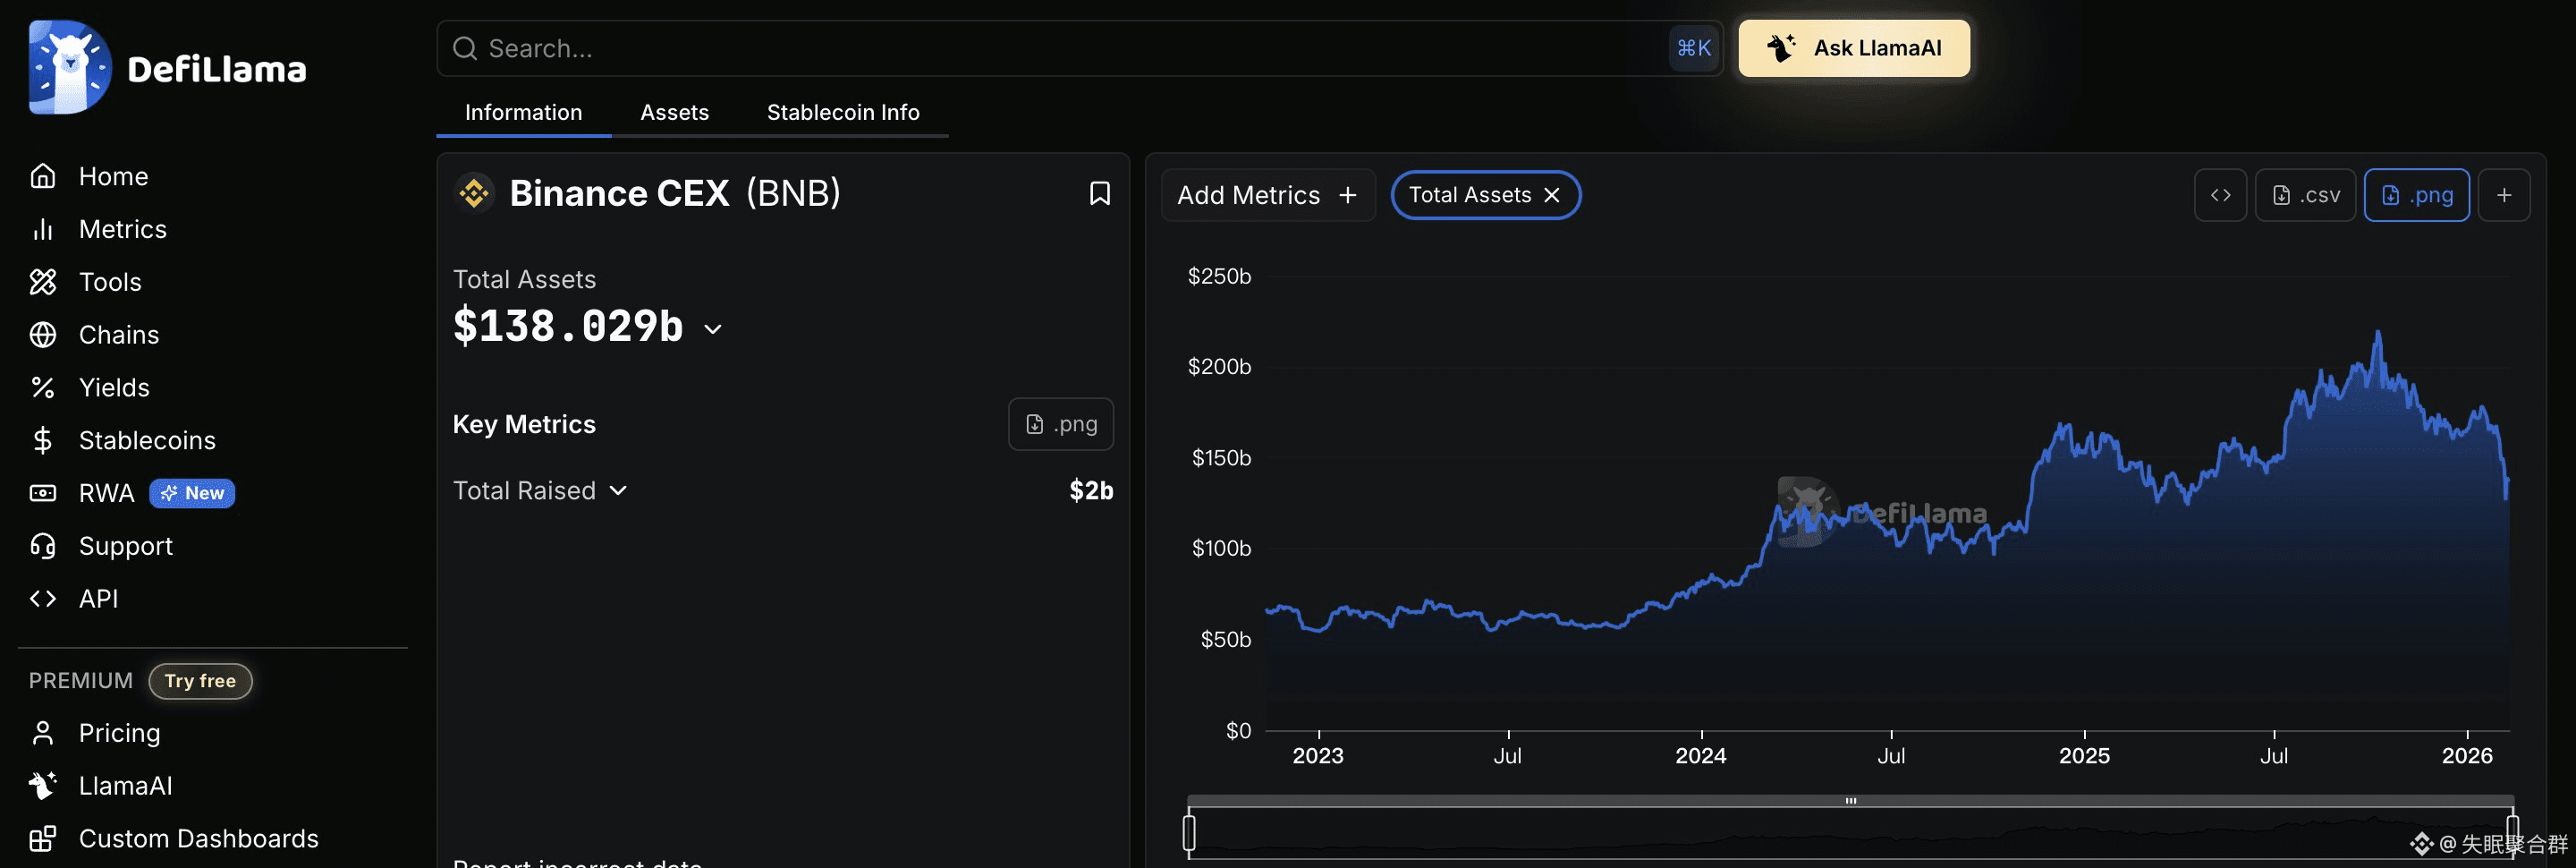Click the plus button beside .png

[2504, 195]
